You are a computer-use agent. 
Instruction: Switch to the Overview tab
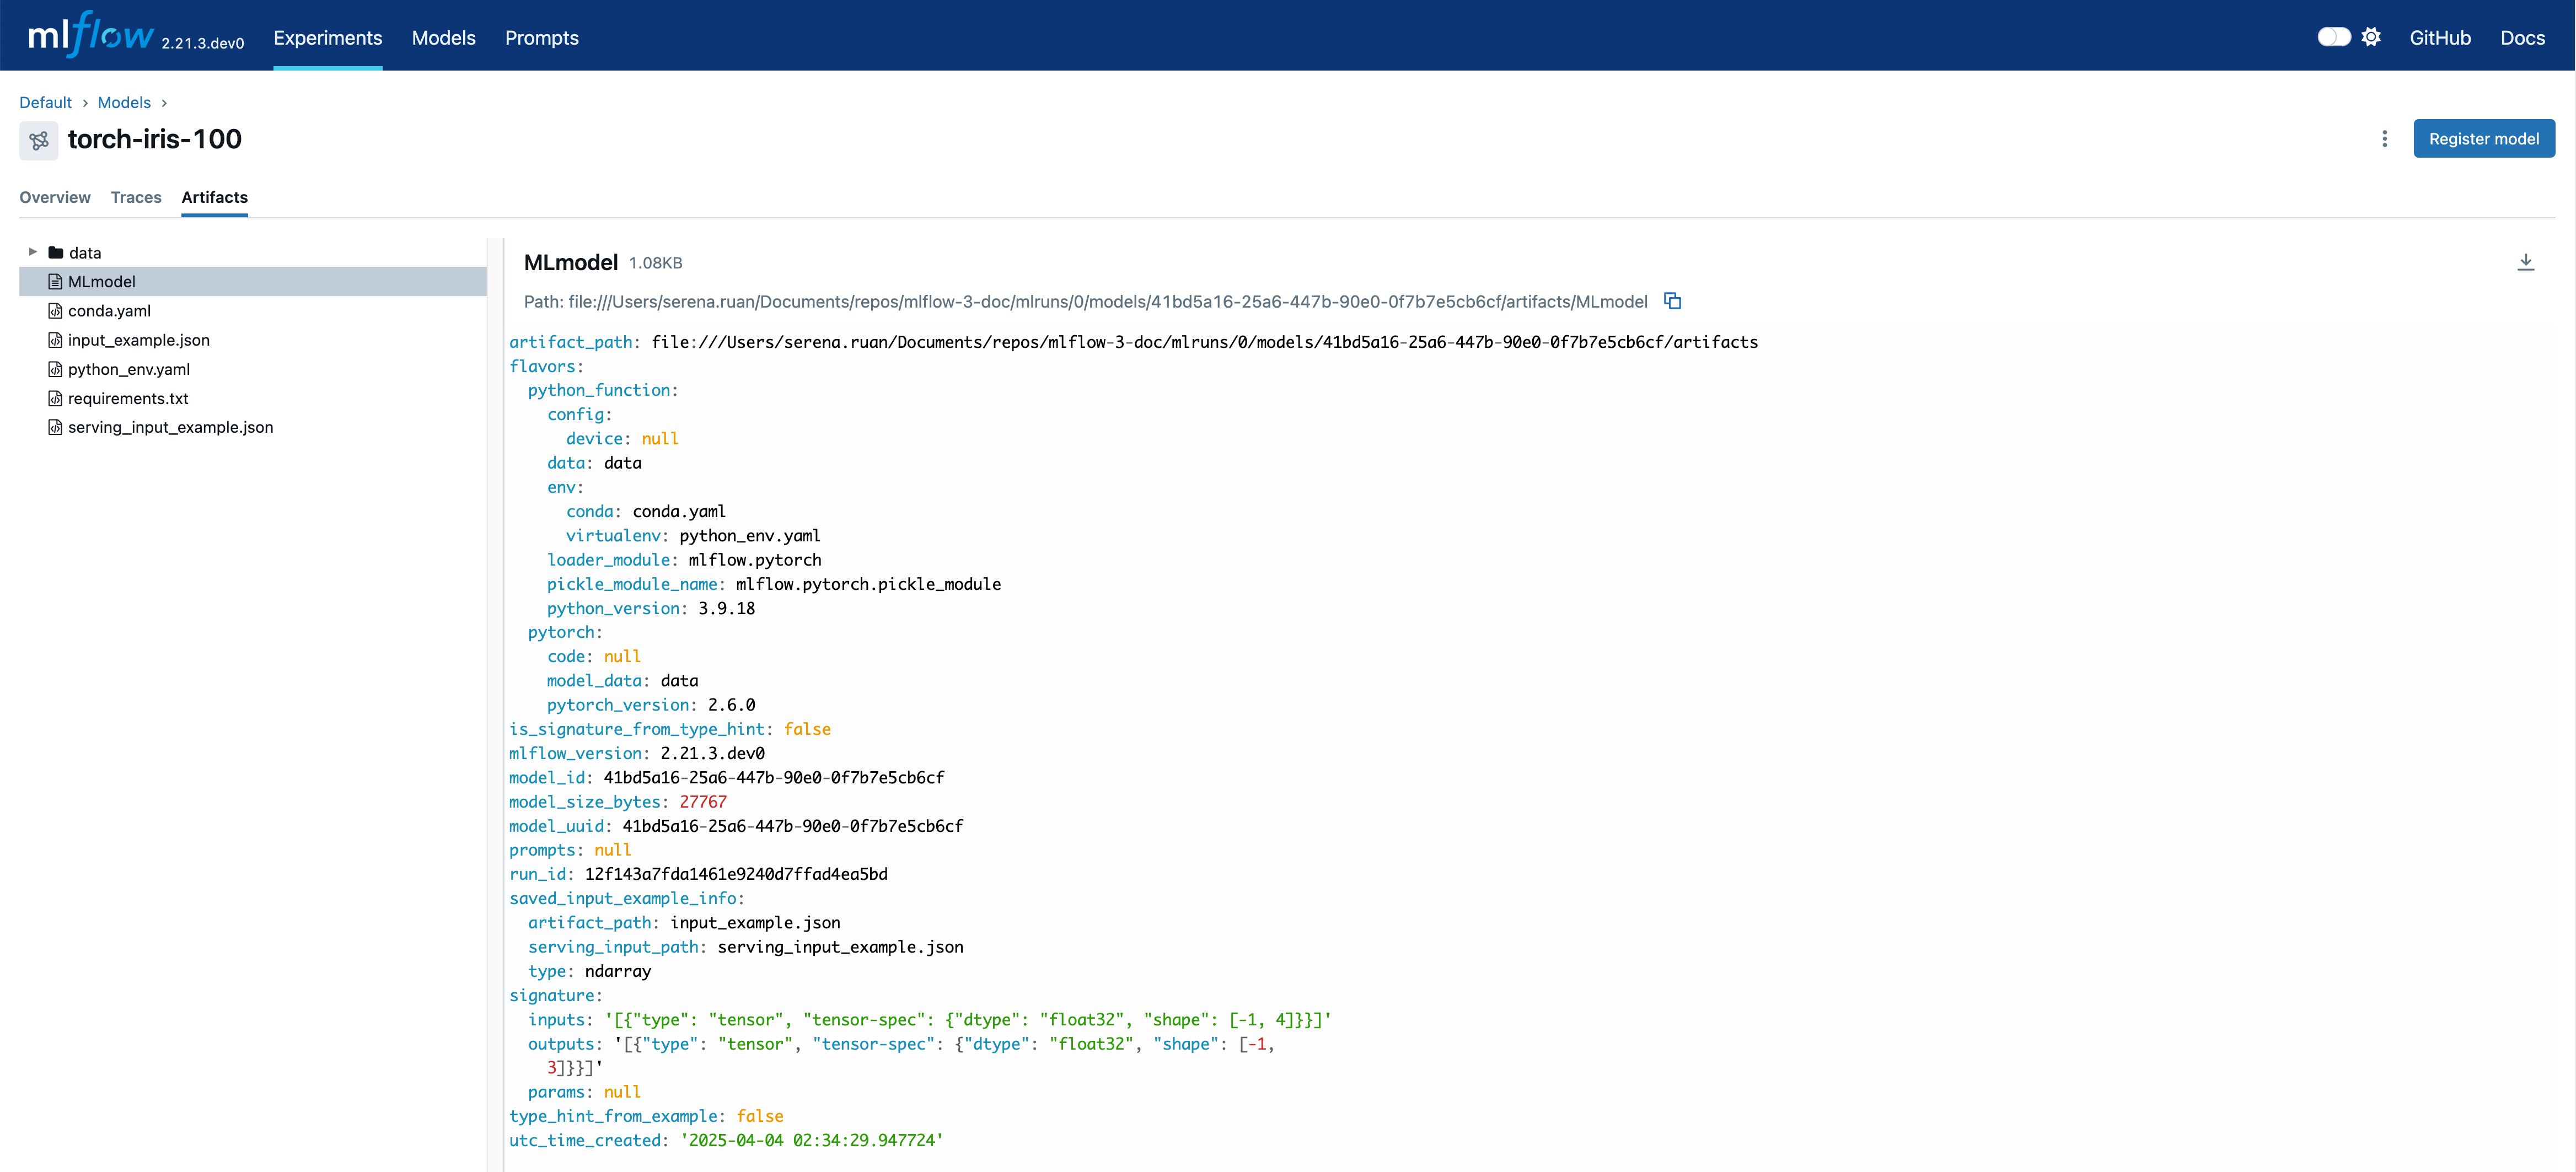click(x=54, y=197)
